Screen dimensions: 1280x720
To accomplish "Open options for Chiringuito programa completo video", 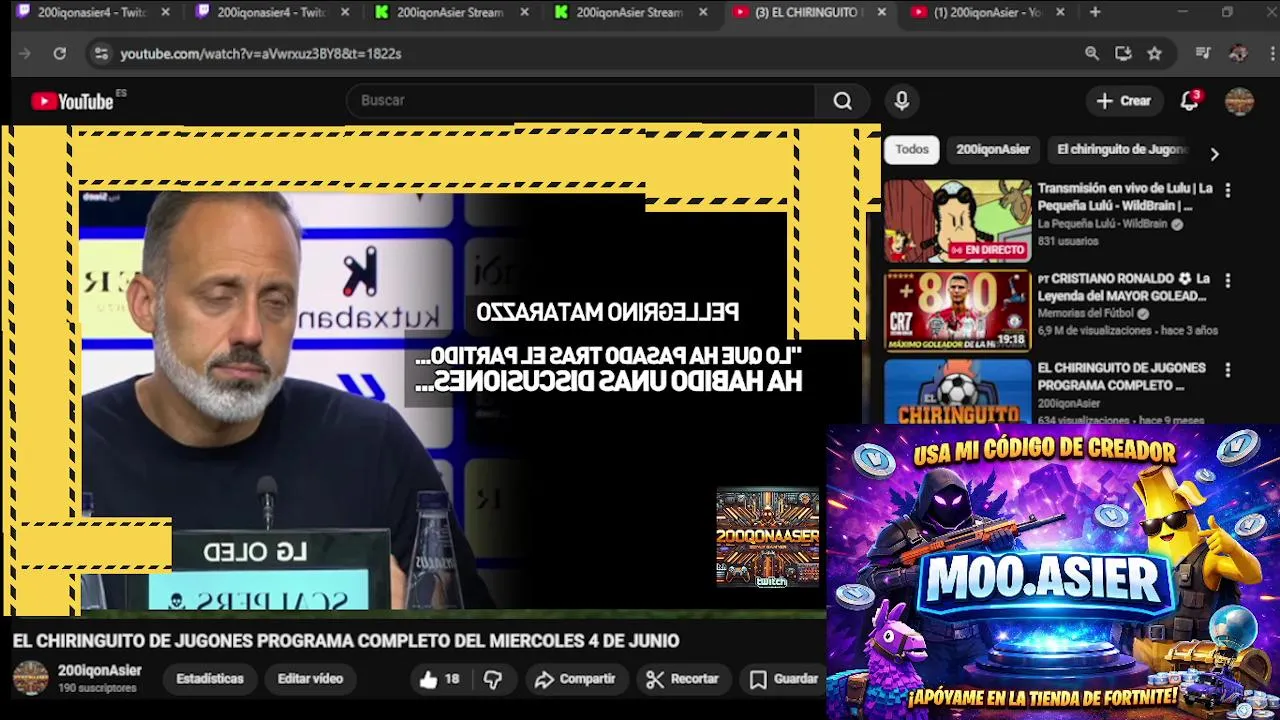I will tap(1228, 369).
